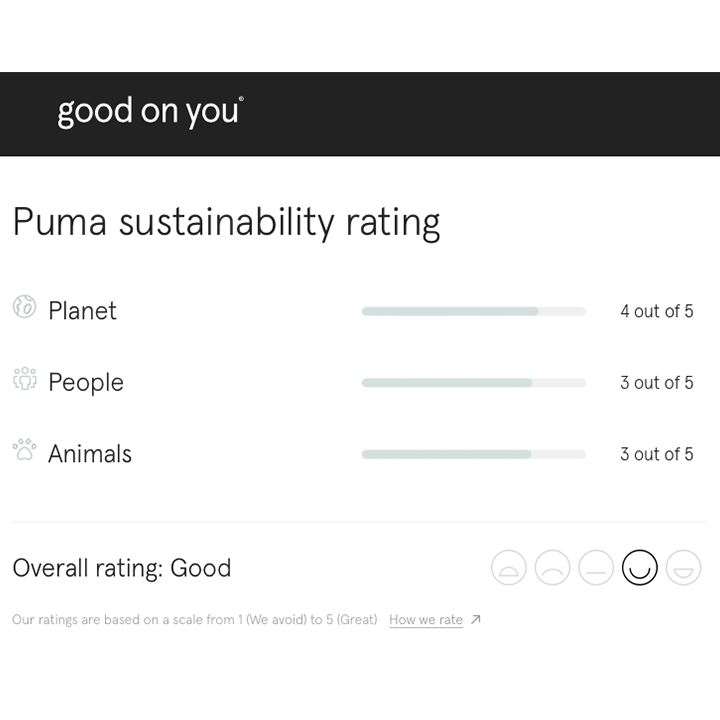Screen dimensions: 720x720
Task: Select the neutral face rating icon
Action: tap(596, 568)
